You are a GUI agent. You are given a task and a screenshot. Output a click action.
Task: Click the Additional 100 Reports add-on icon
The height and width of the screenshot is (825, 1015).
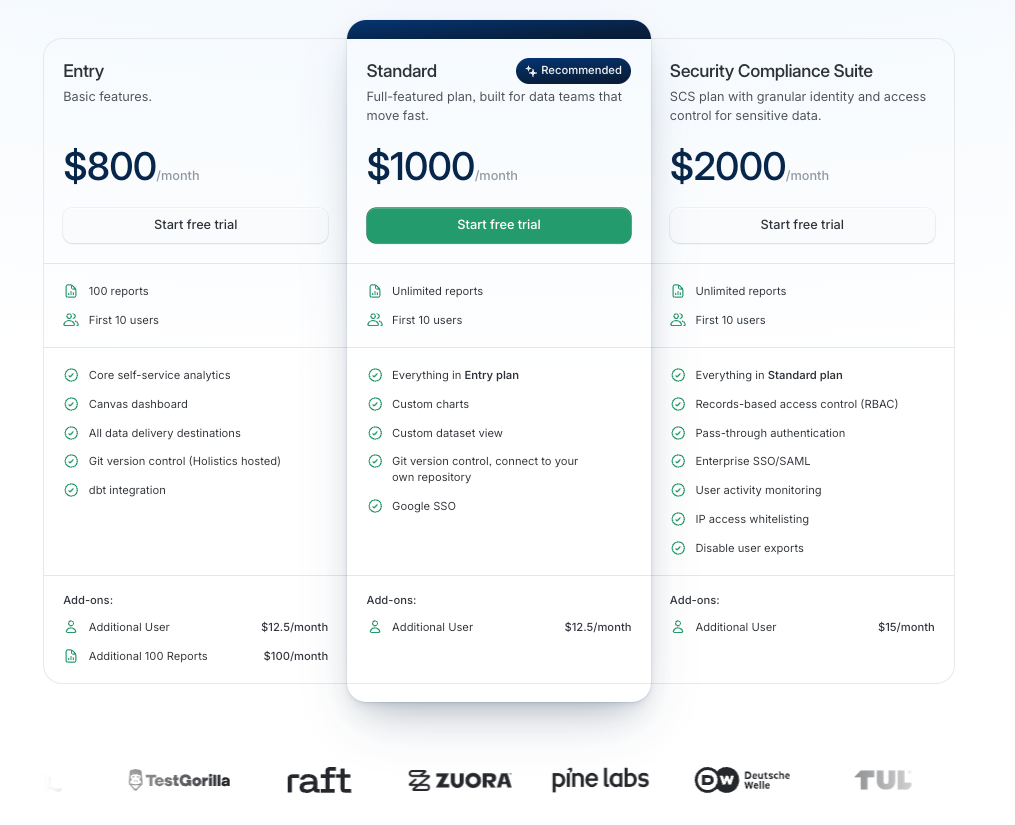[x=71, y=656]
